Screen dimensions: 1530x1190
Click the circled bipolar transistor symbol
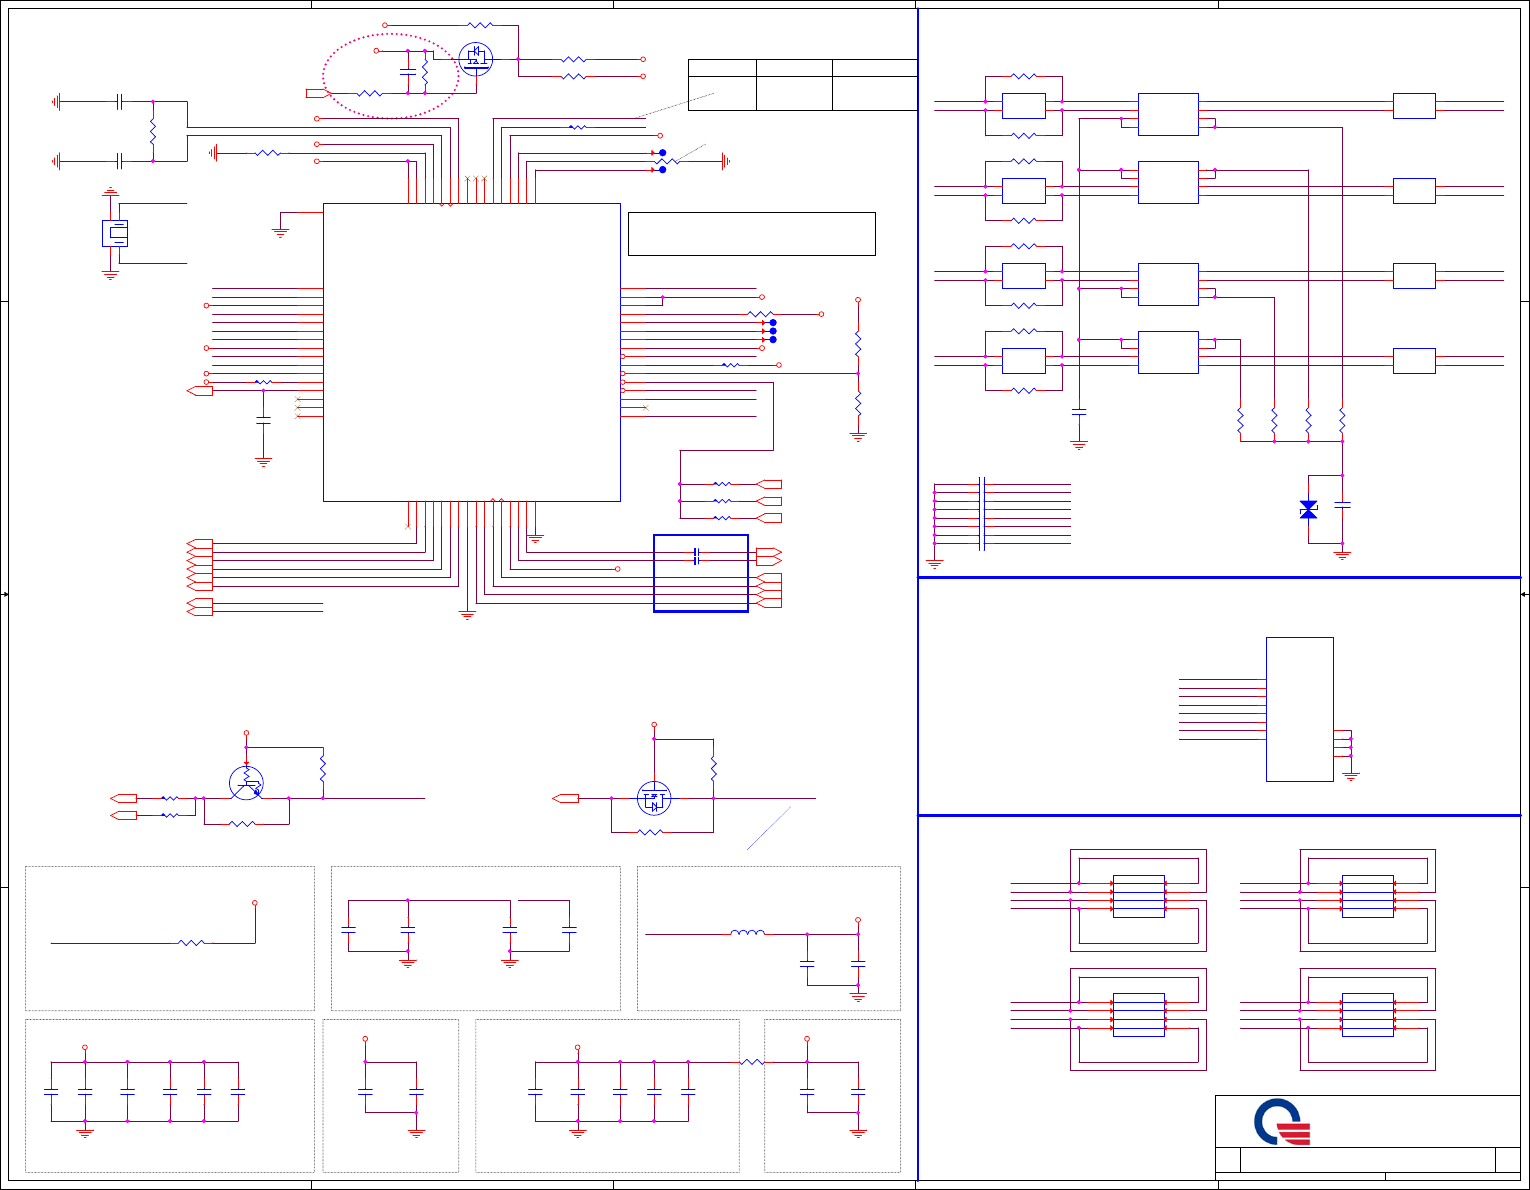pos(246,783)
